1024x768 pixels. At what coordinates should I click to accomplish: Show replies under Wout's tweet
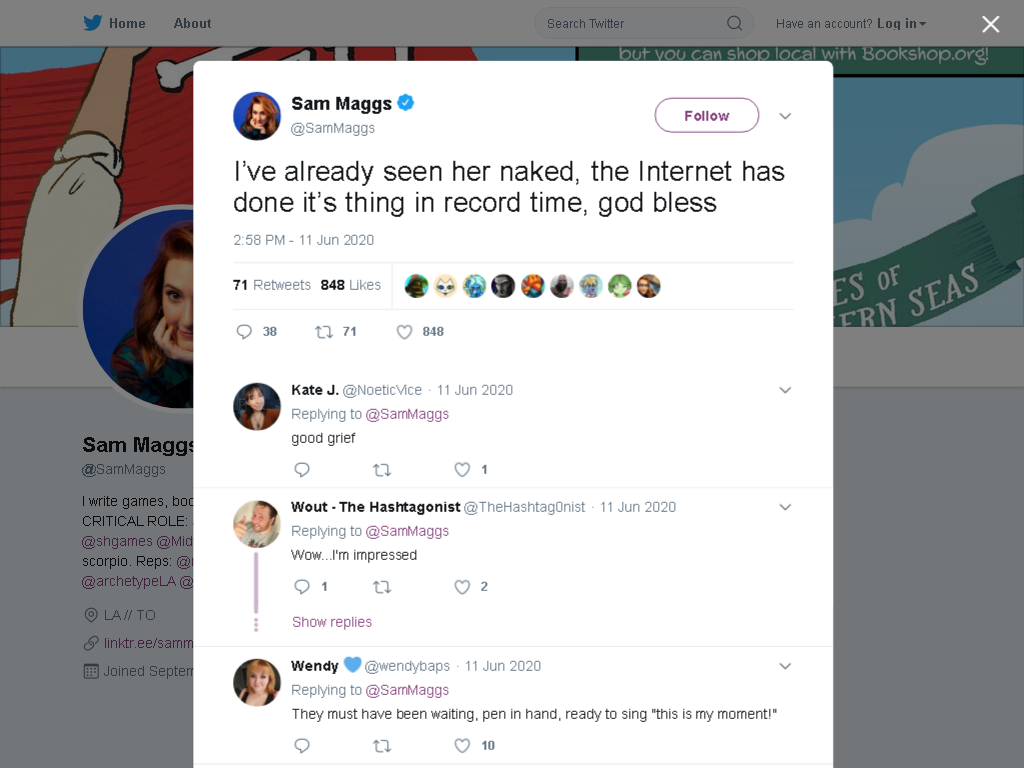pyautogui.click(x=332, y=622)
